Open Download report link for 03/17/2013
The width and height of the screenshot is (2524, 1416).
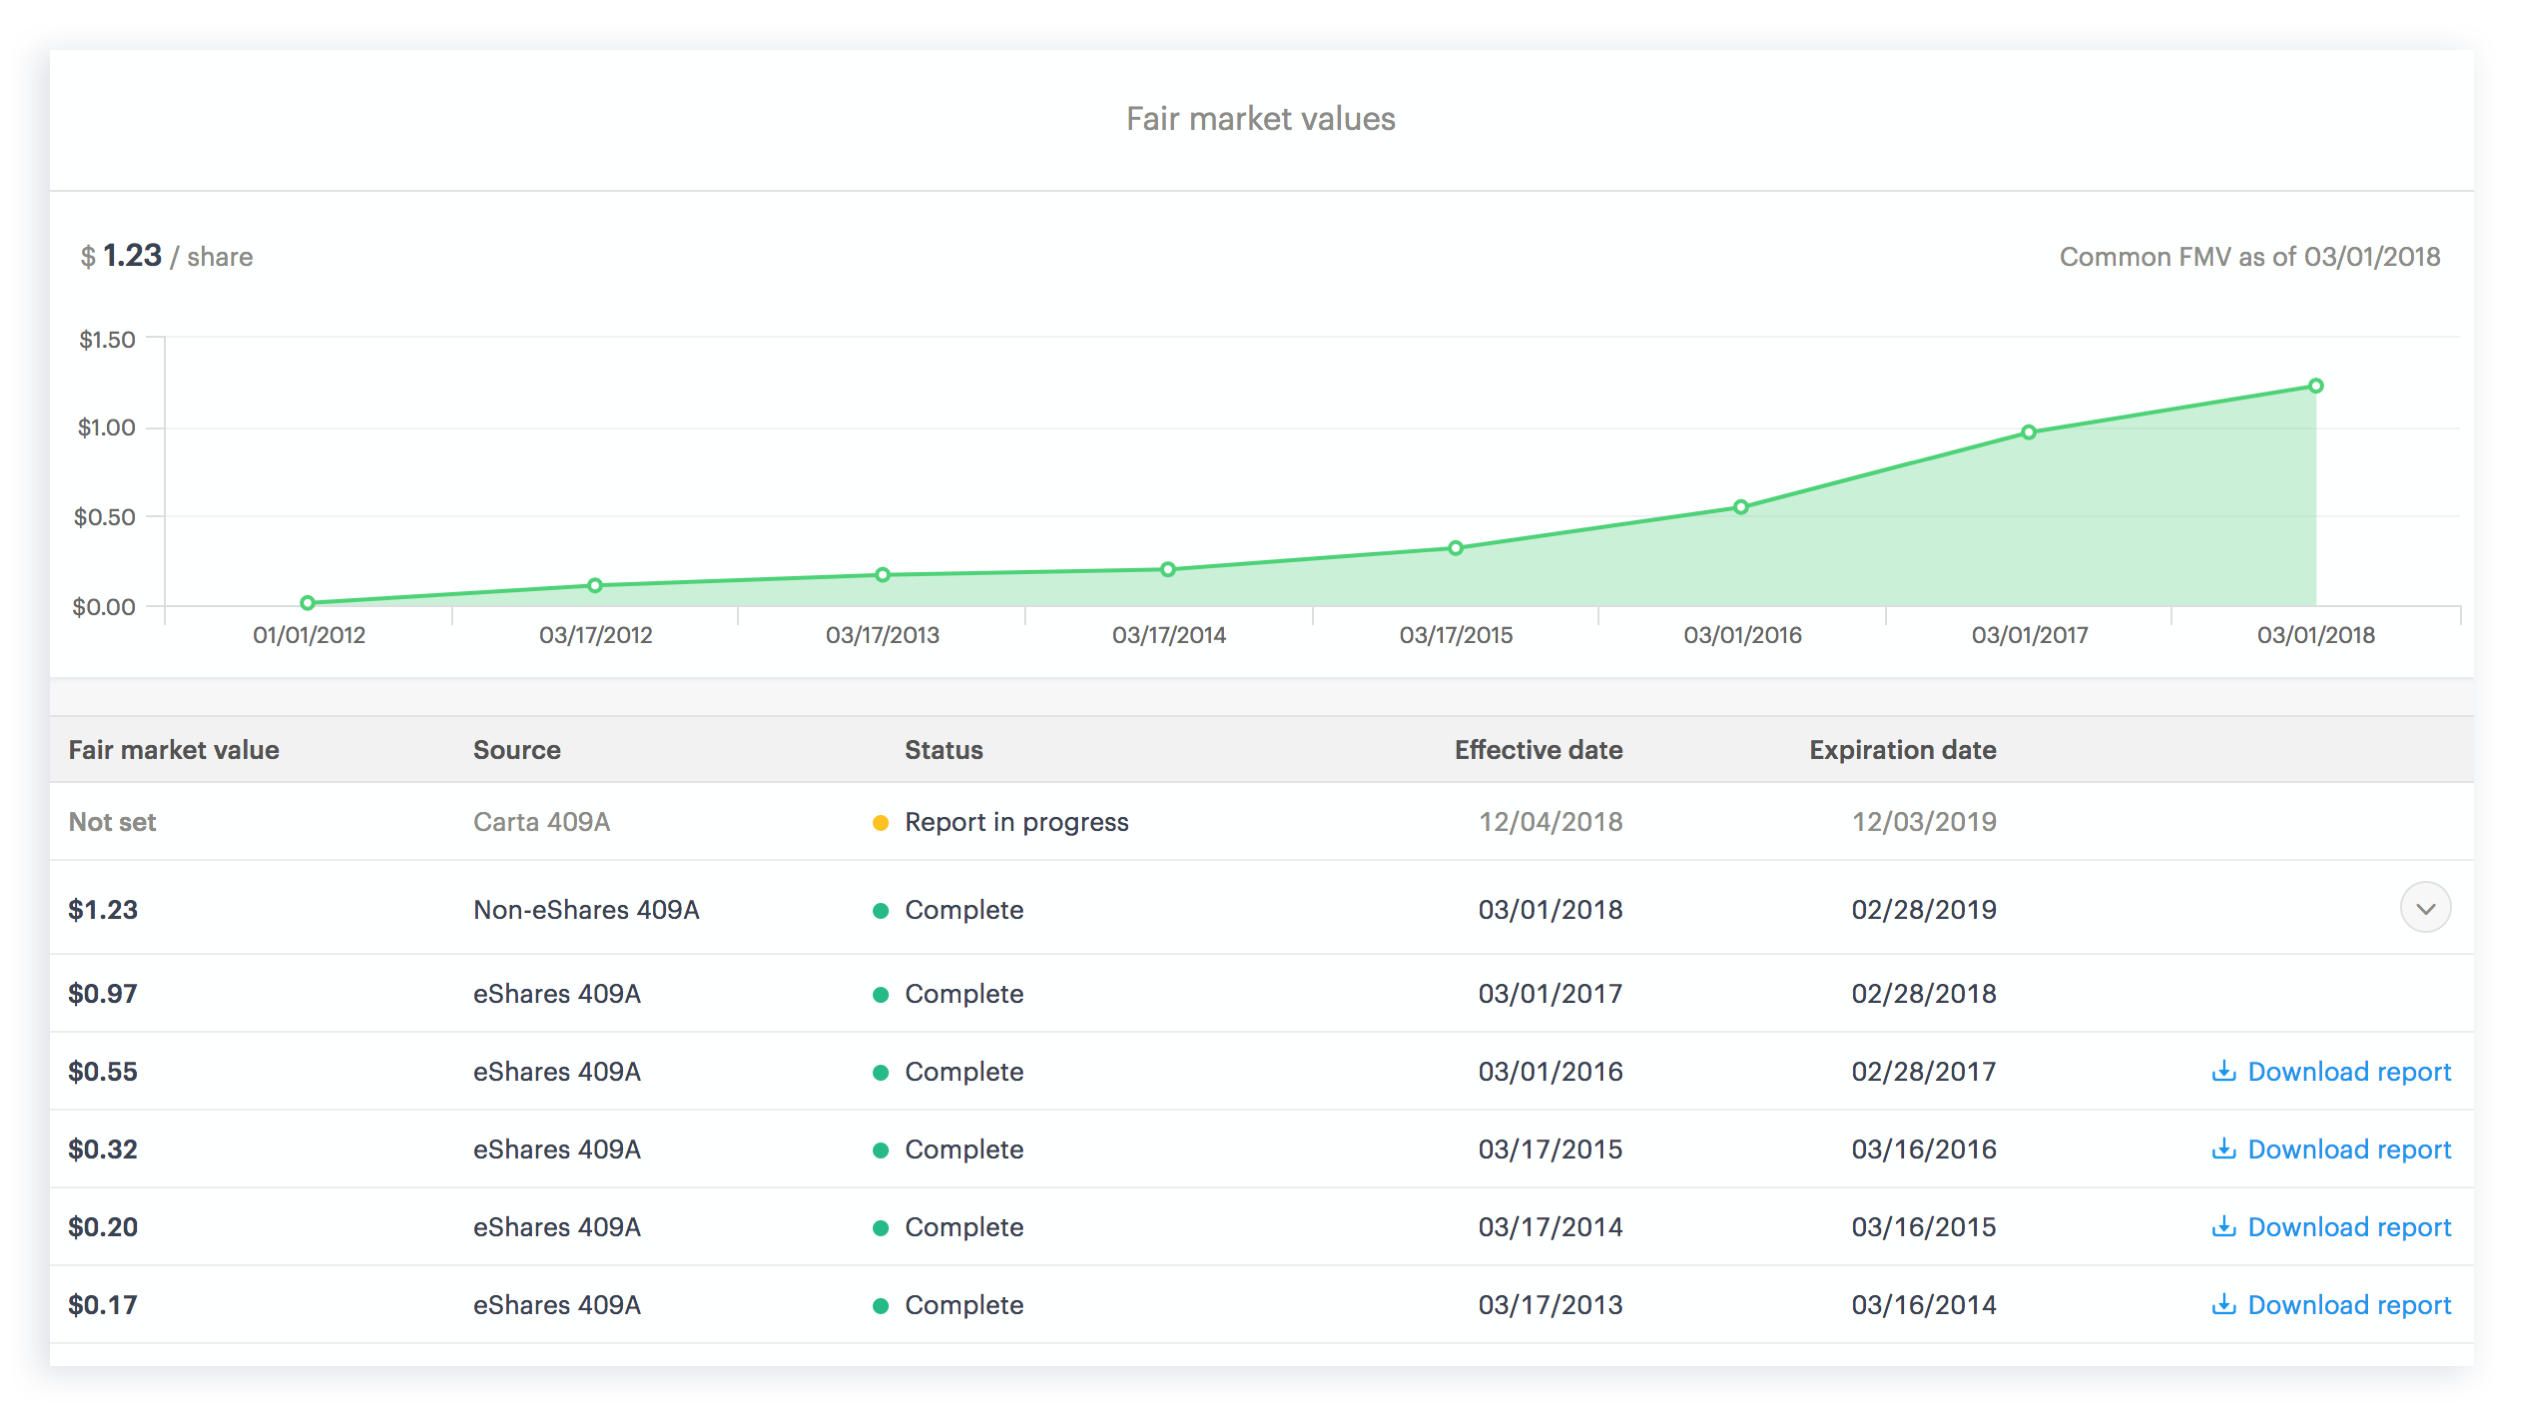[x=2348, y=1306]
